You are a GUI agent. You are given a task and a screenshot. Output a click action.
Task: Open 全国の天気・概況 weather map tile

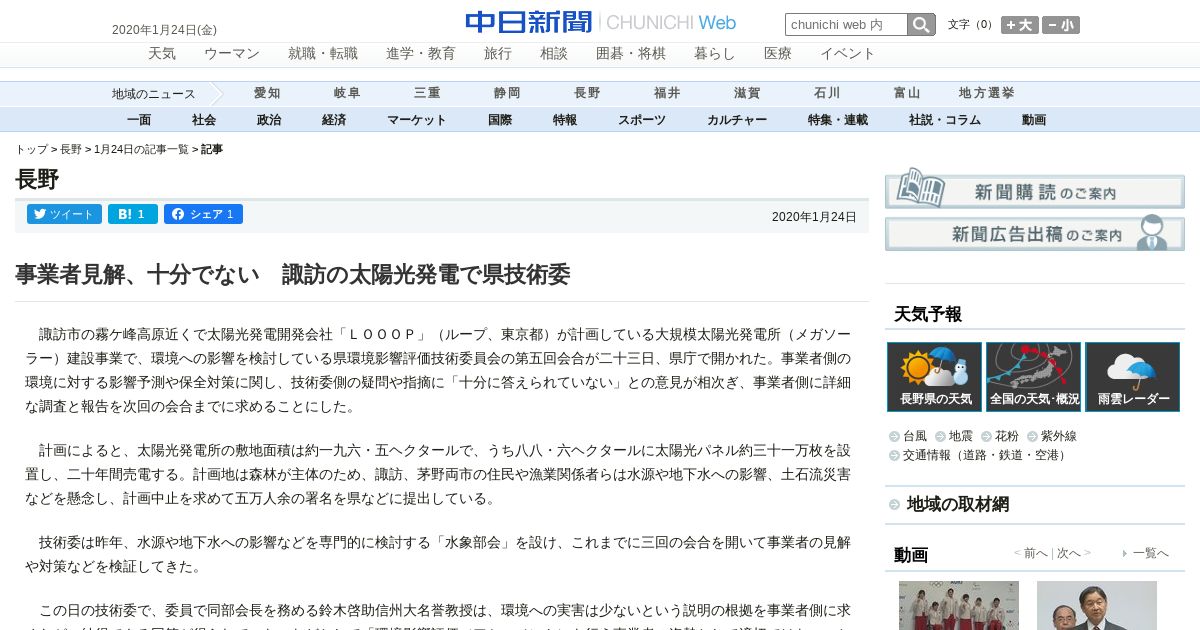[x=1034, y=377]
